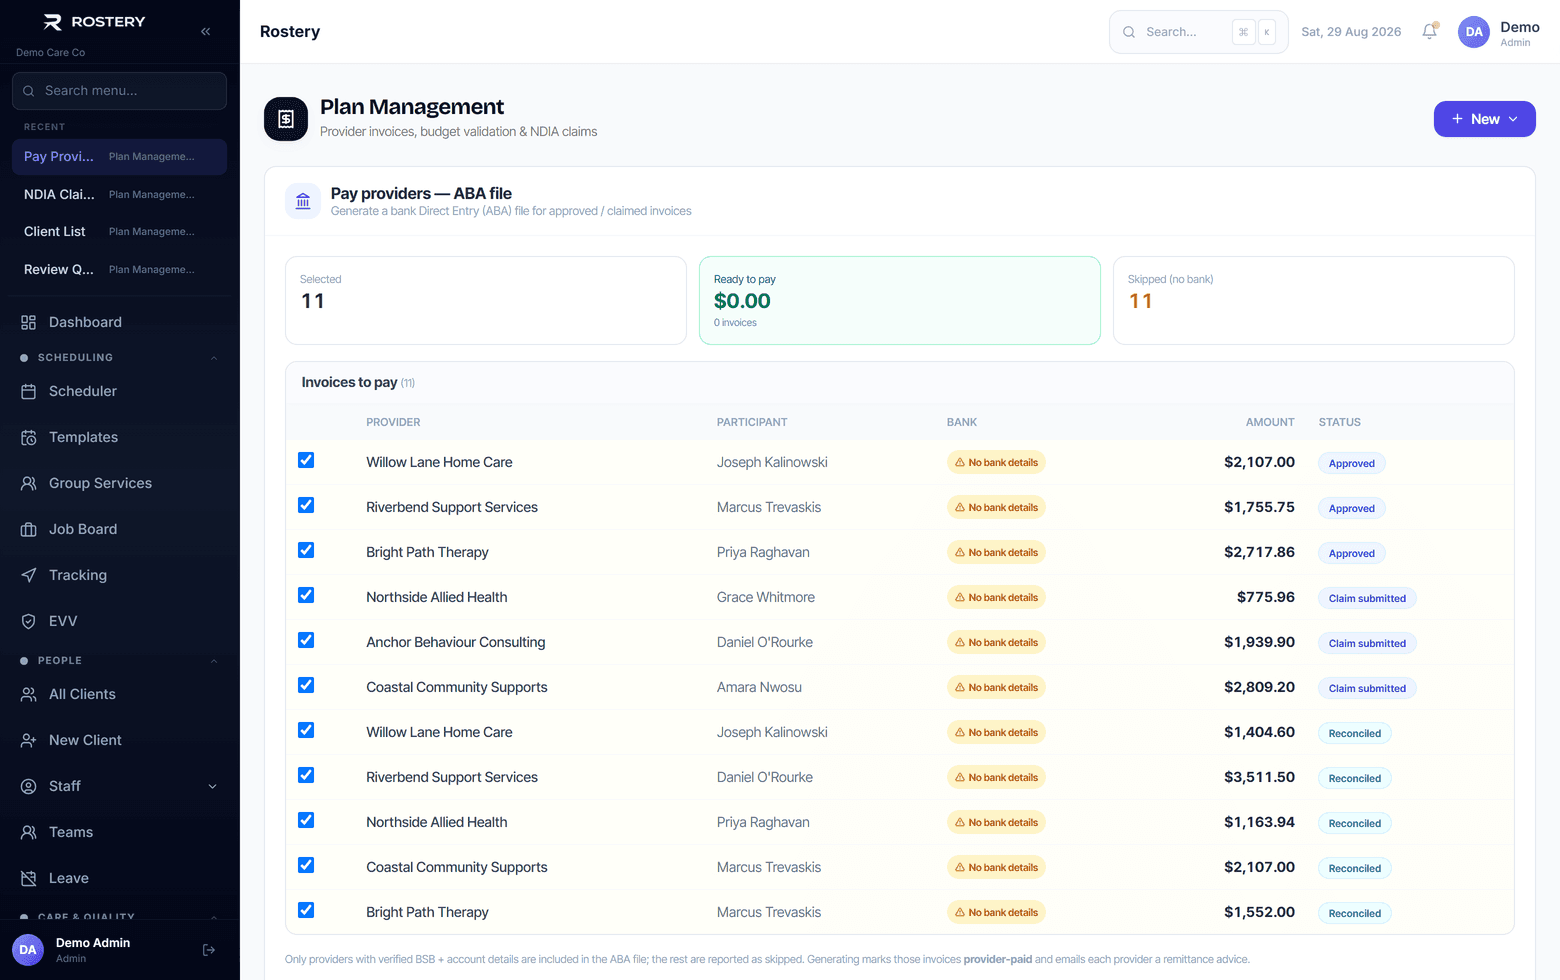Click the STATUS column header
1560x980 pixels.
pyautogui.click(x=1340, y=422)
